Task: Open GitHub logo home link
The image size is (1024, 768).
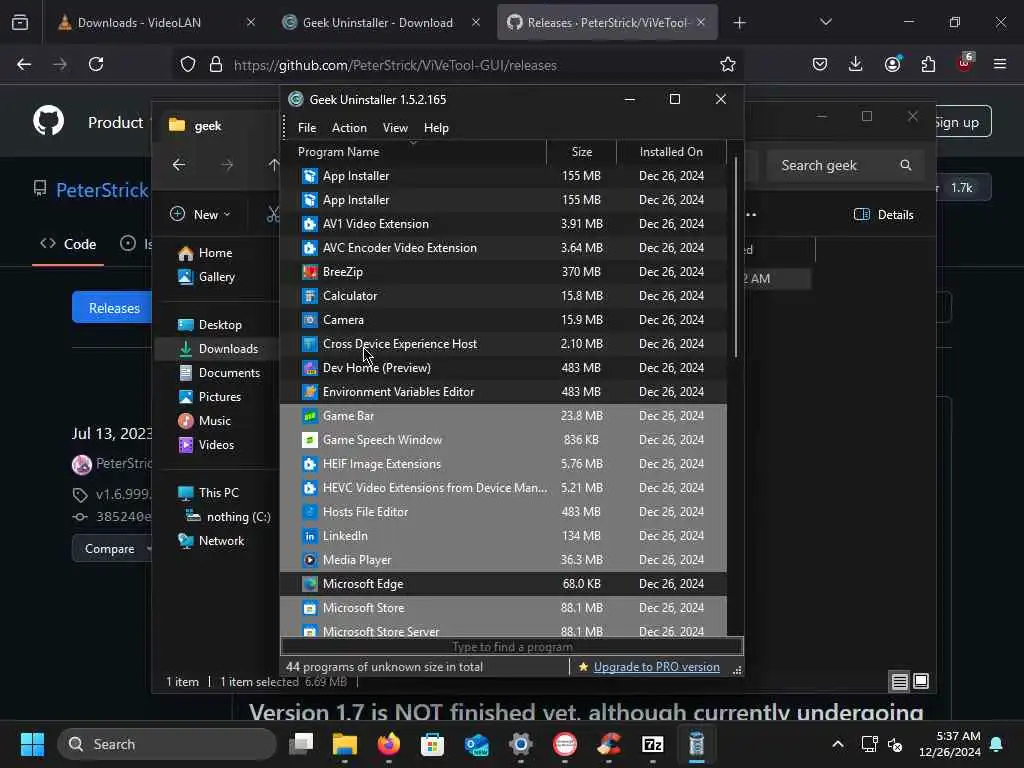Action: coord(48,121)
